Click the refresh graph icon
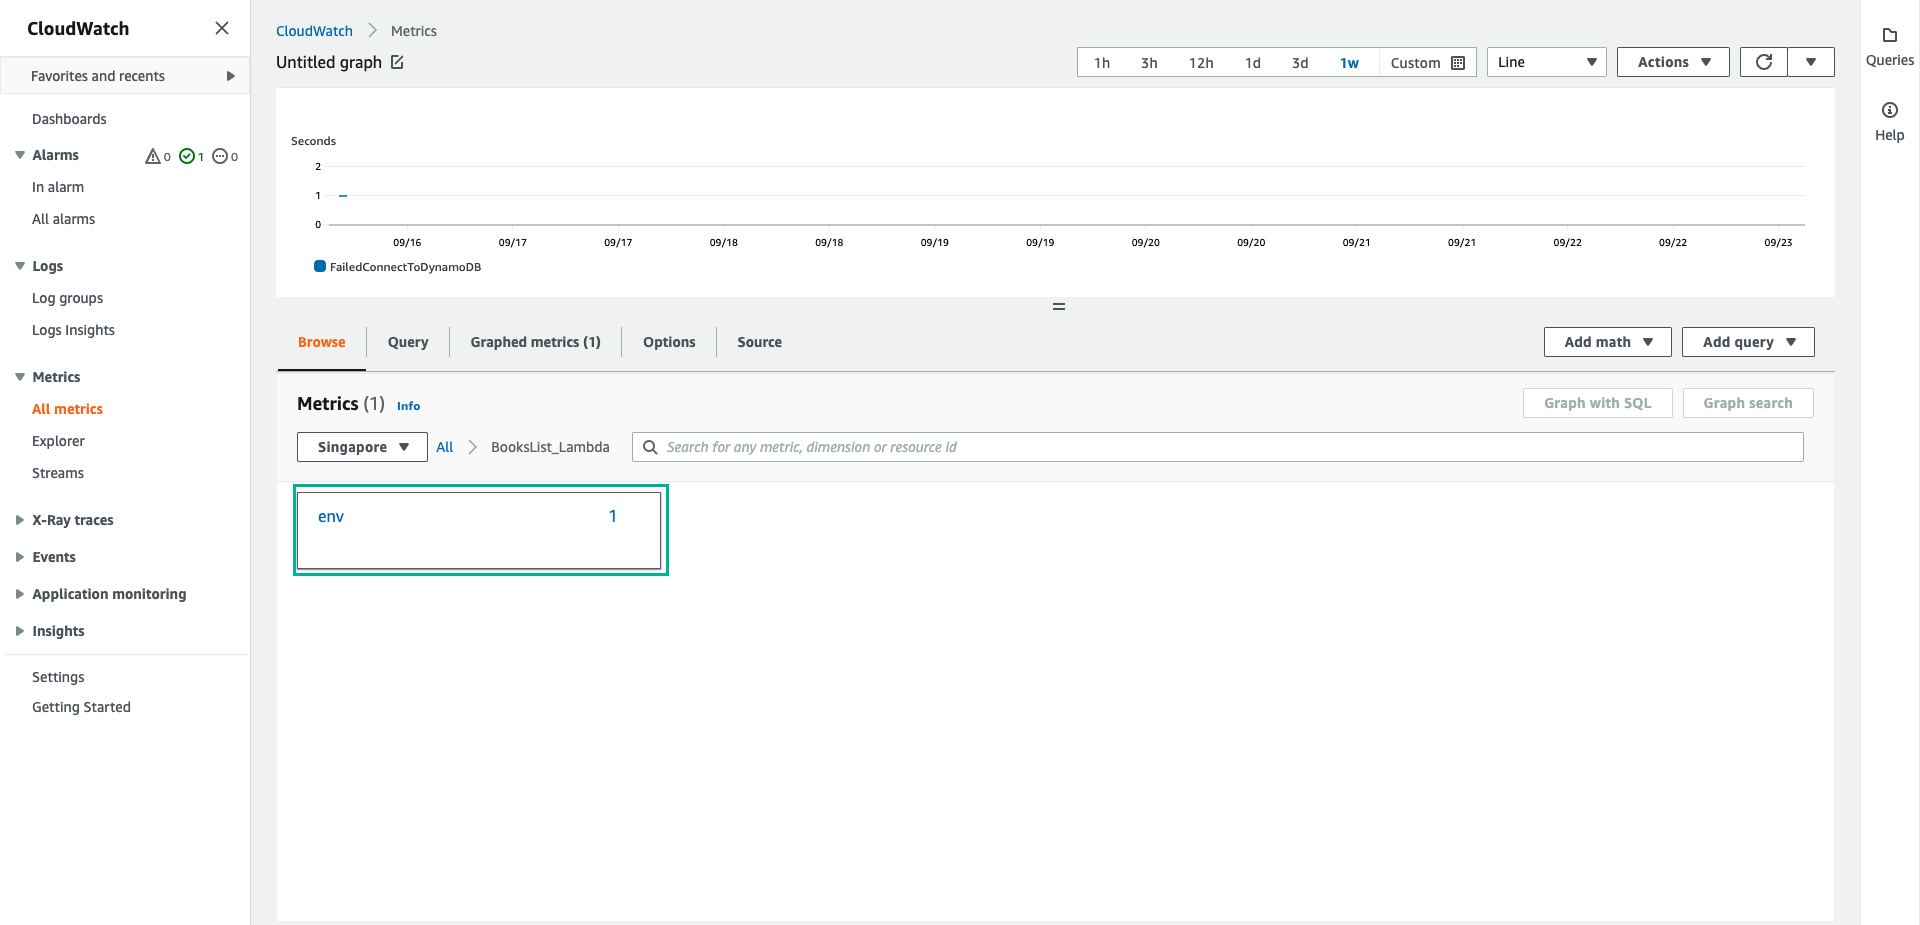Image resolution: width=1920 pixels, height=925 pixels. point(1764,62)
